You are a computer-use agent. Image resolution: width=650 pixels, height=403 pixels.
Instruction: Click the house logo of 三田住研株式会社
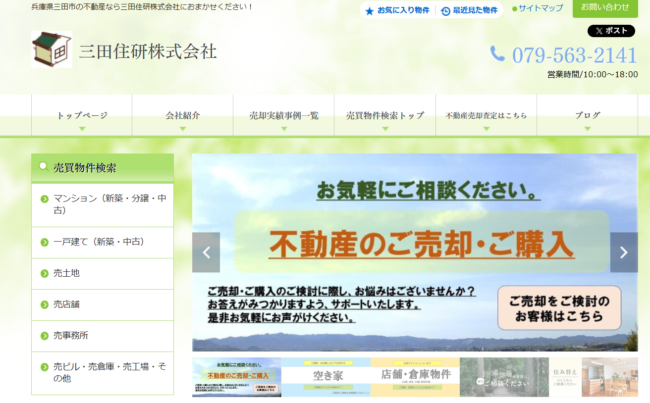tap(52, 49)
